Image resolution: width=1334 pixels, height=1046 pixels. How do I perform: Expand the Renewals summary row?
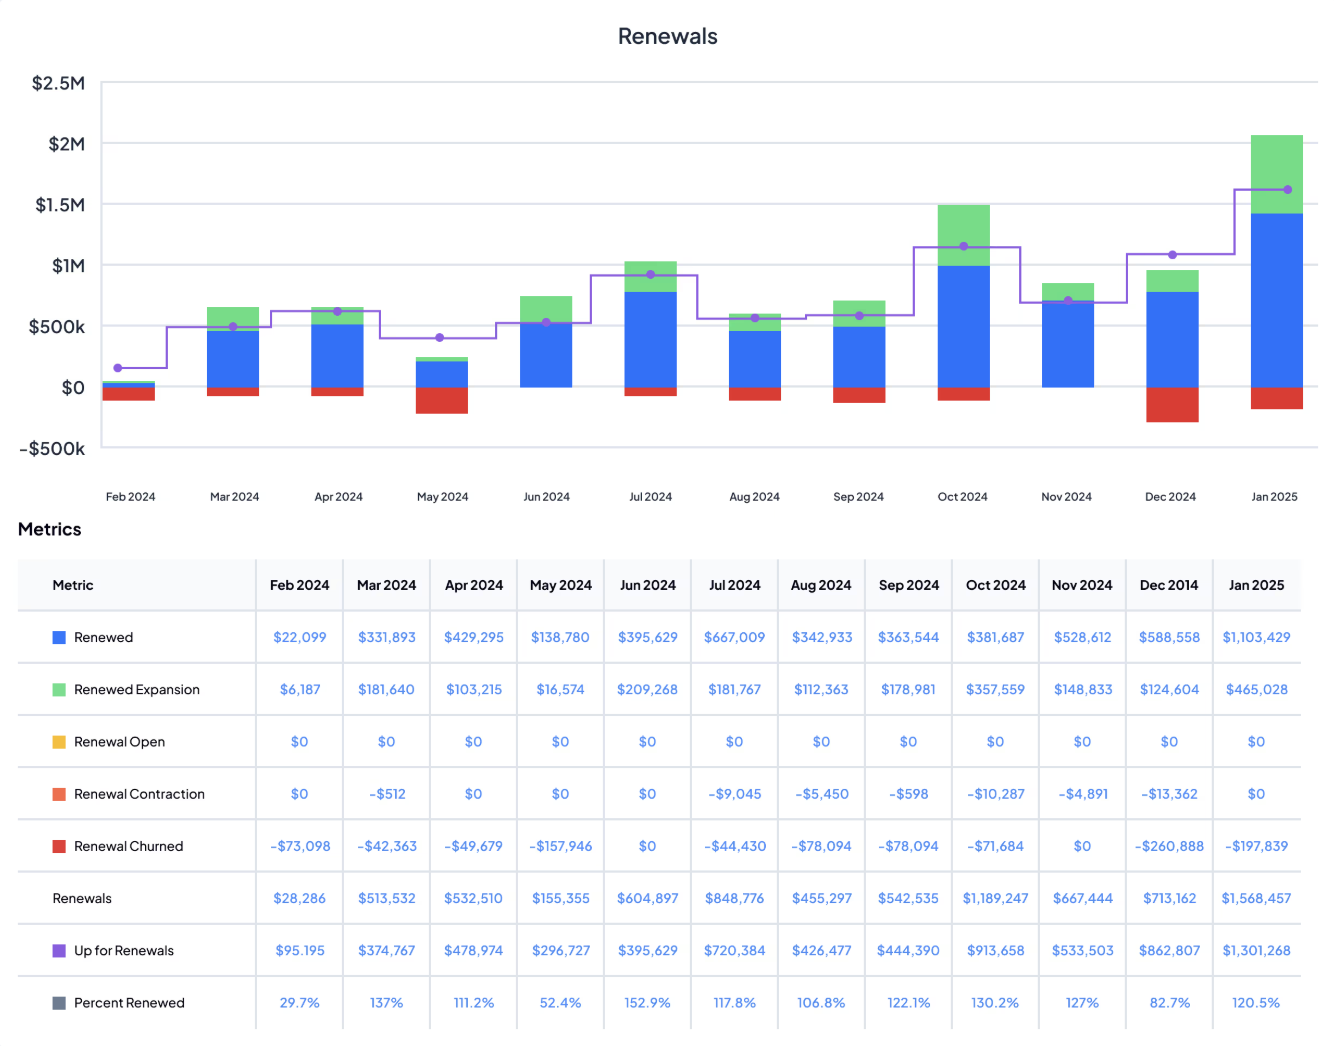tap(82, 898)
